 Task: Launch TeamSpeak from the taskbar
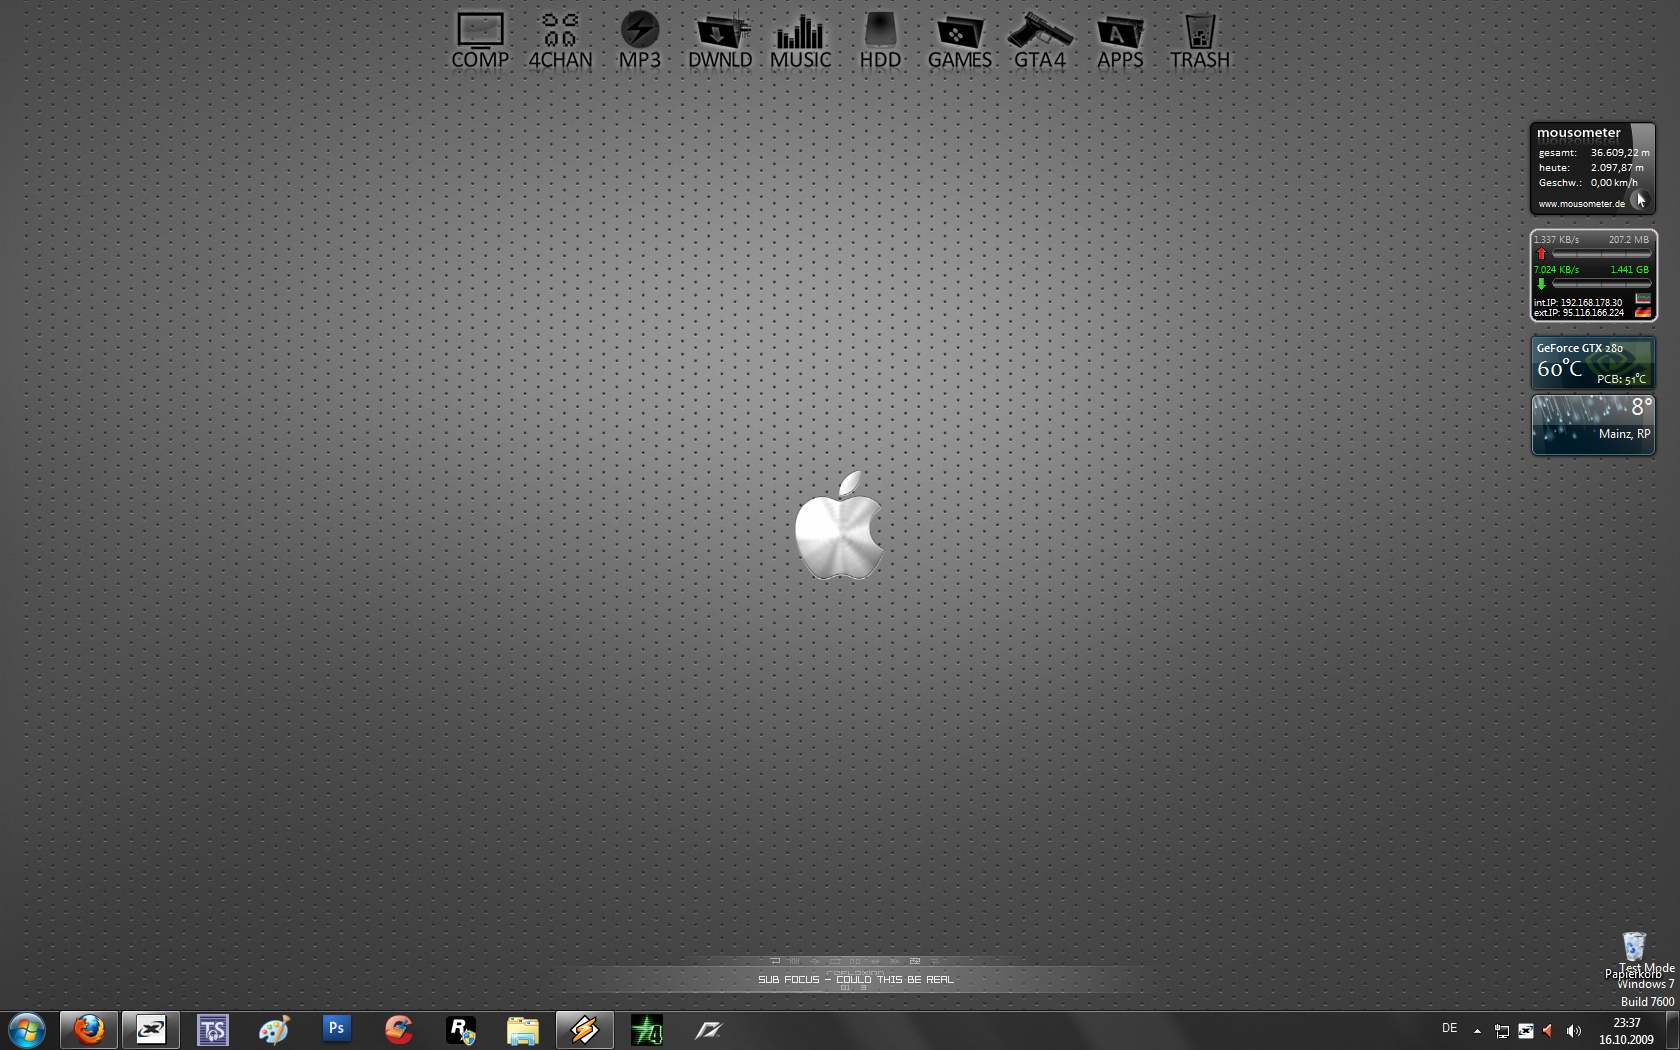(x=213, y=1030)
